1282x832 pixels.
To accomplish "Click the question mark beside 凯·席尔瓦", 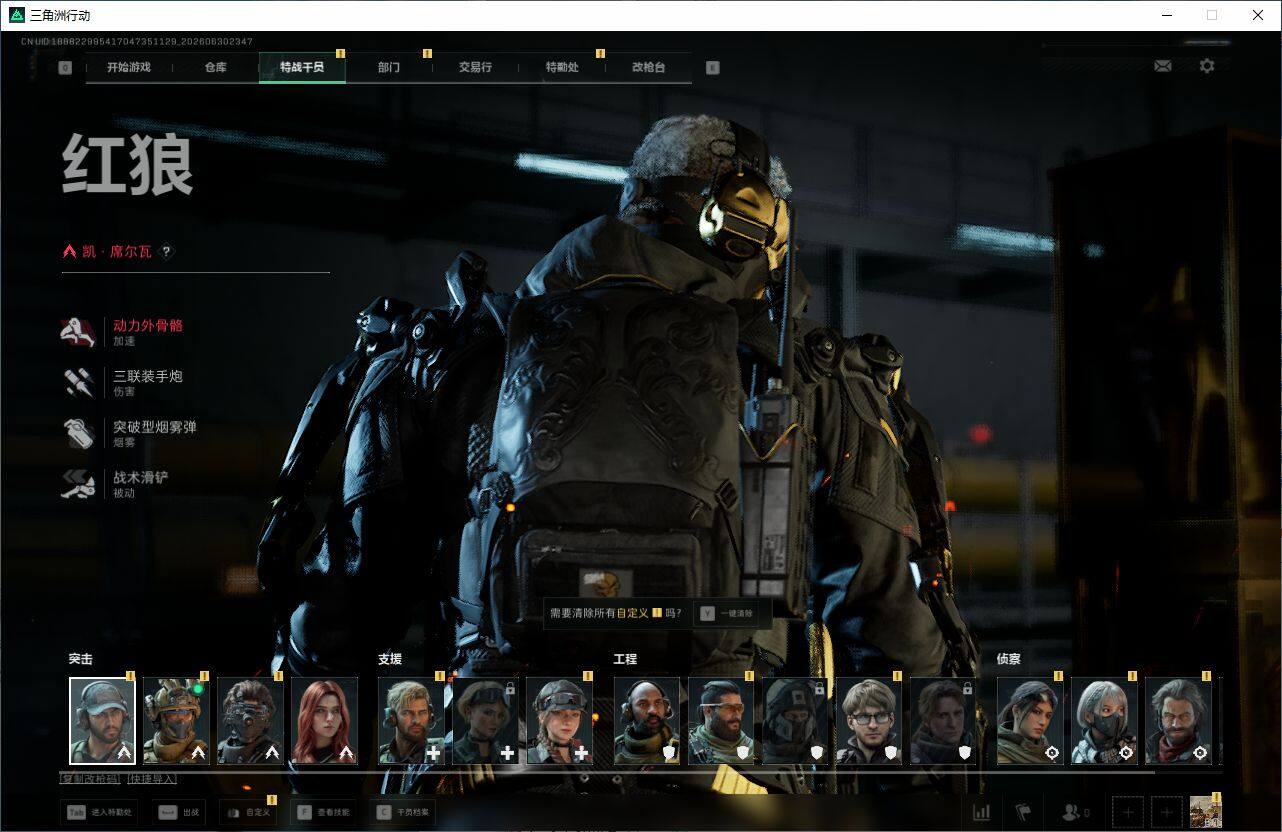I will [x=166, y=252].
